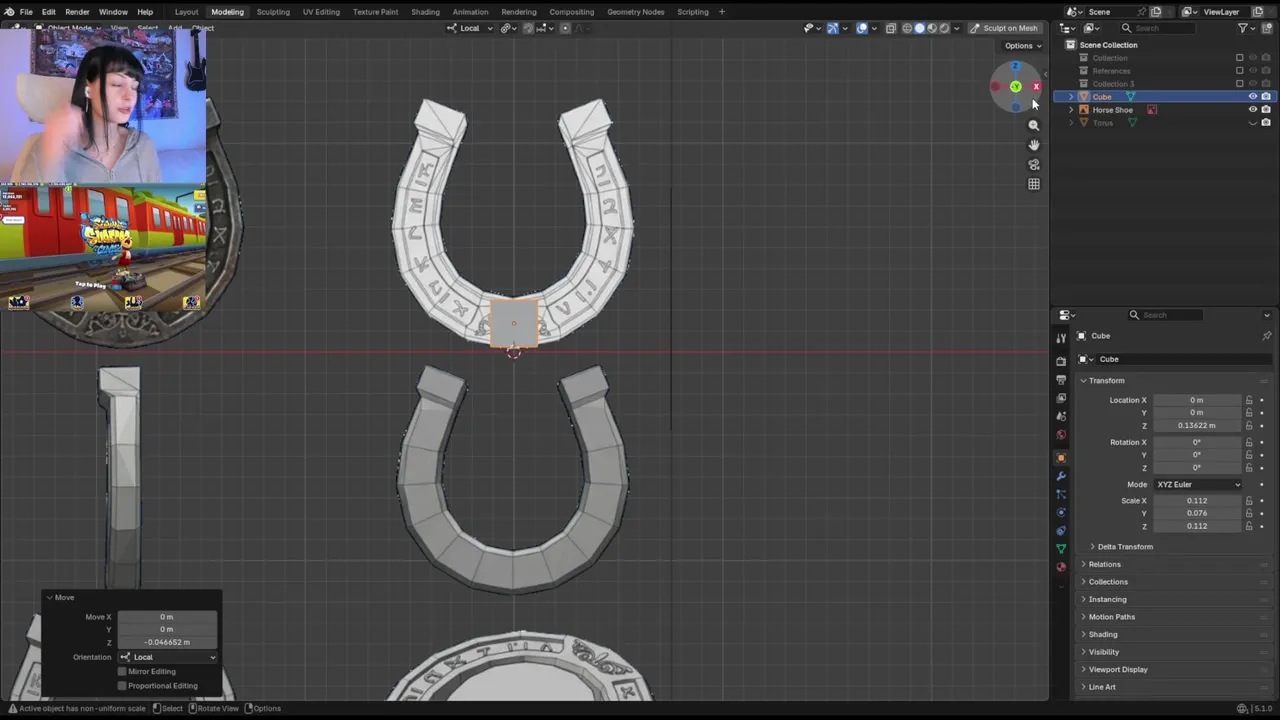This screenshot has width=1280, height=720.
Task: Open the Render properties tab icon
Action: click(x=1061, y=361)
